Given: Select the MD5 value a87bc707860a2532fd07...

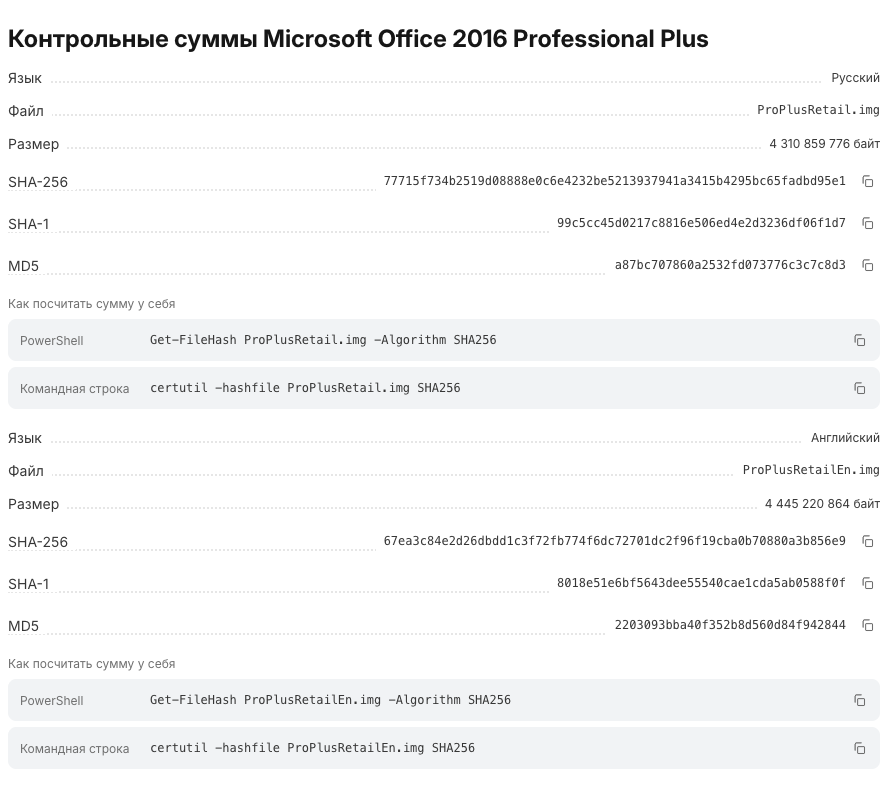Looking at the screenshot, I should (730, 265).
